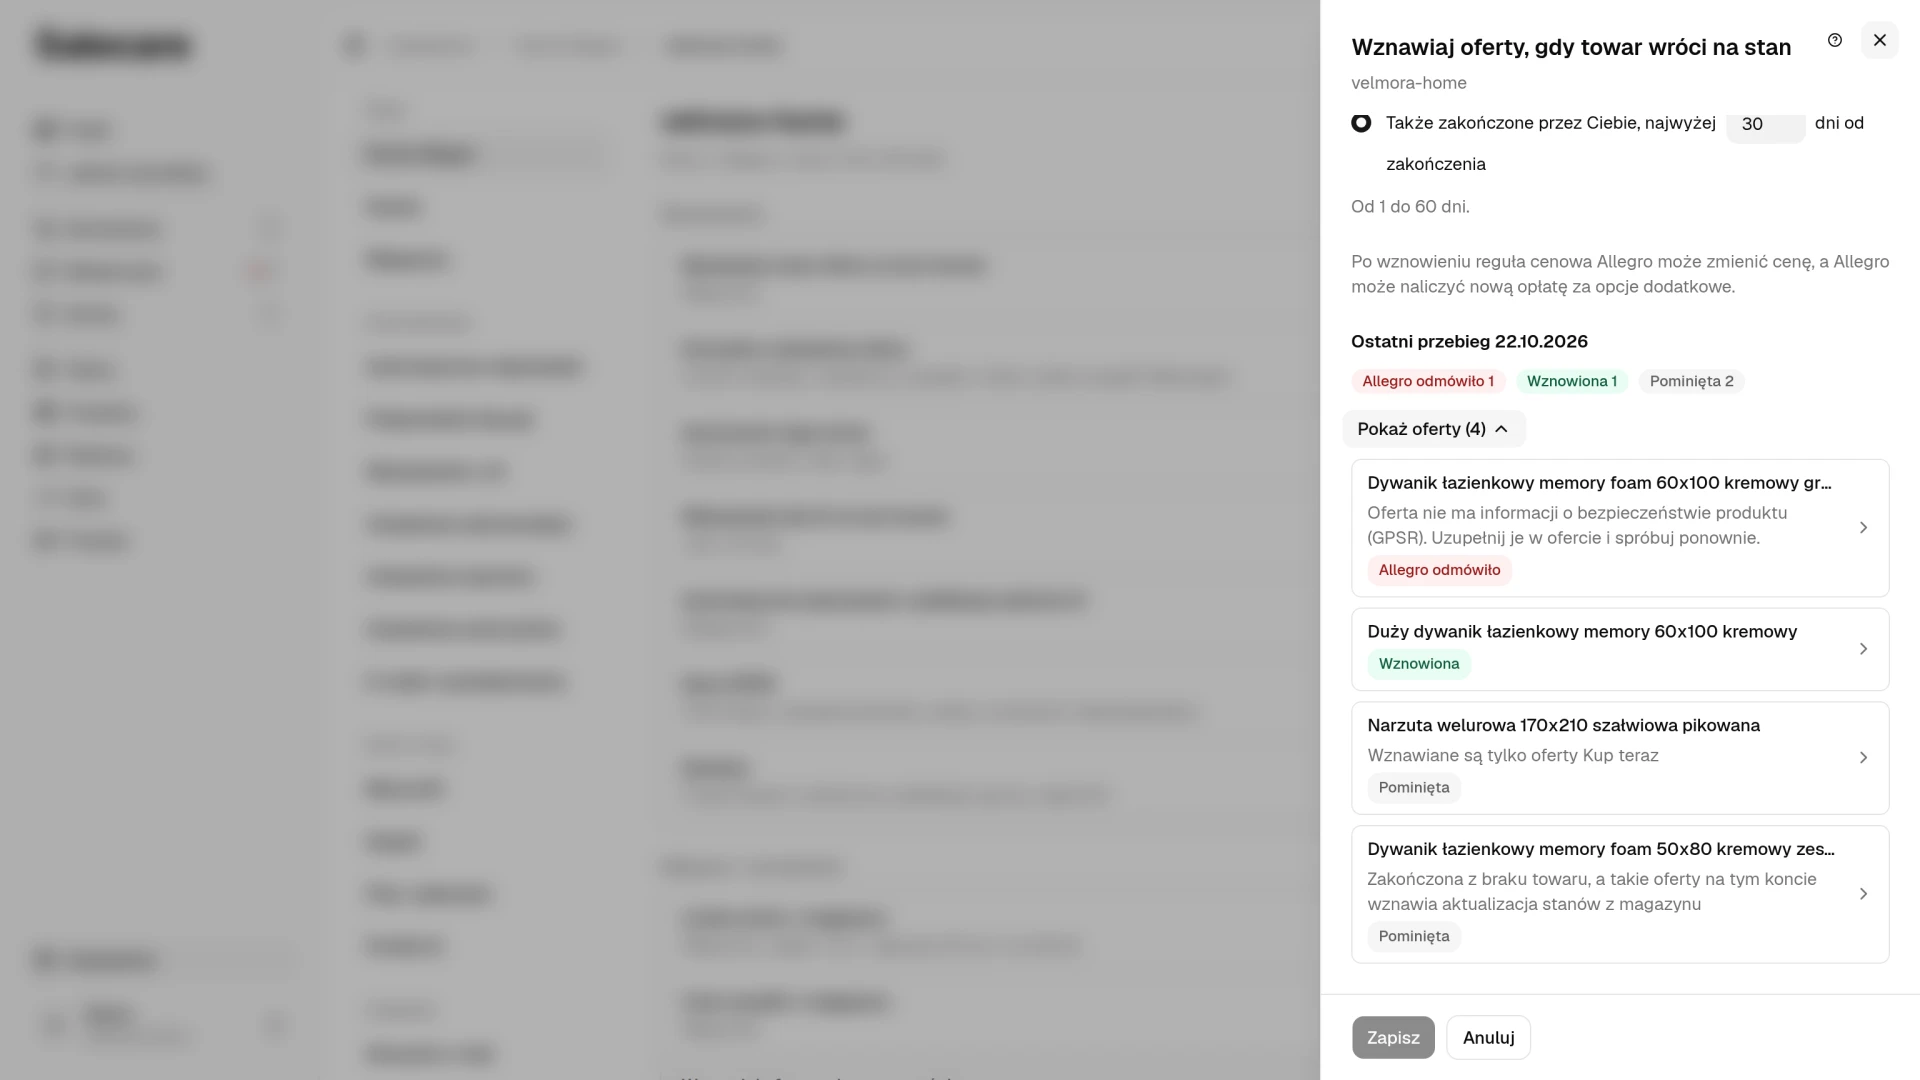Open Dywanik łazienkowy memory foam 50x80 offer
Viewport: 1920px width, 1080px height.
[1619, 894]
